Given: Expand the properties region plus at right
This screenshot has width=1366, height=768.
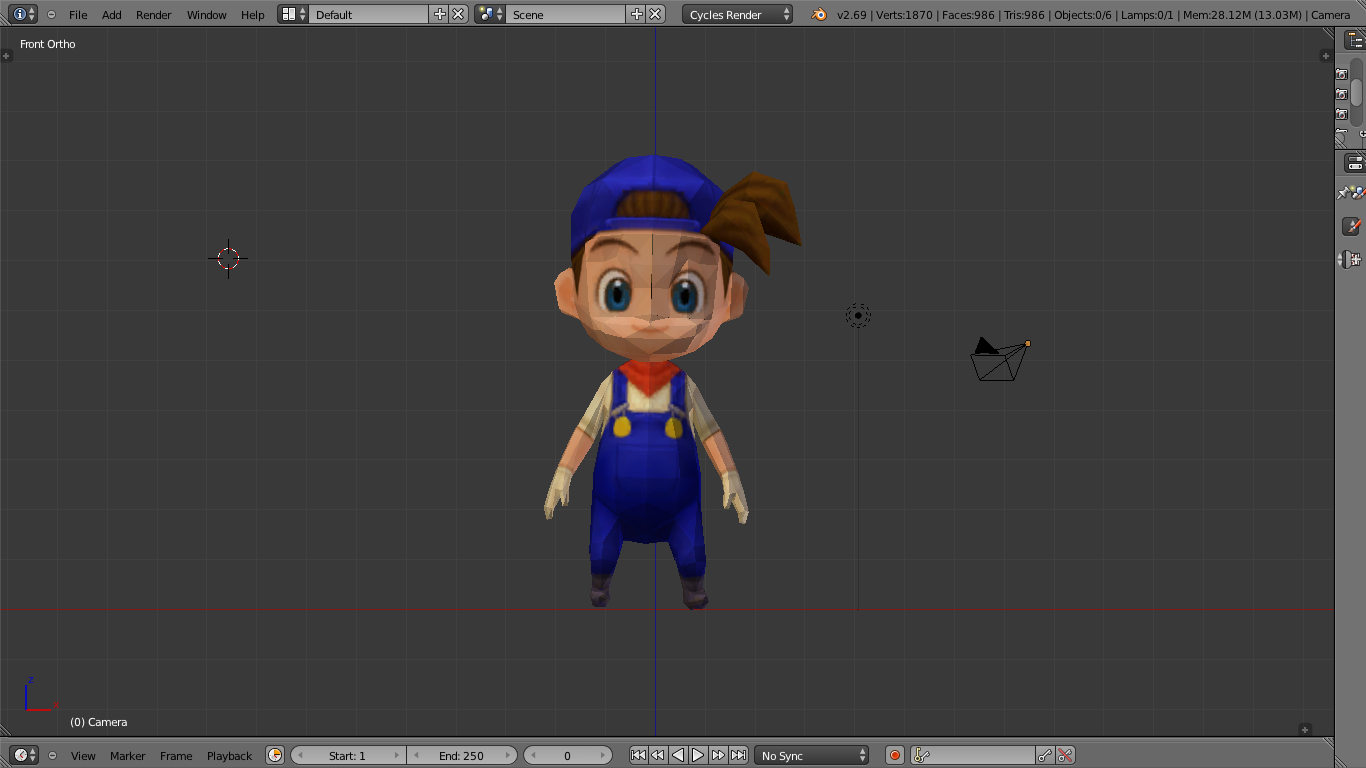Looking at the screenshot, I should [1326, 56].
